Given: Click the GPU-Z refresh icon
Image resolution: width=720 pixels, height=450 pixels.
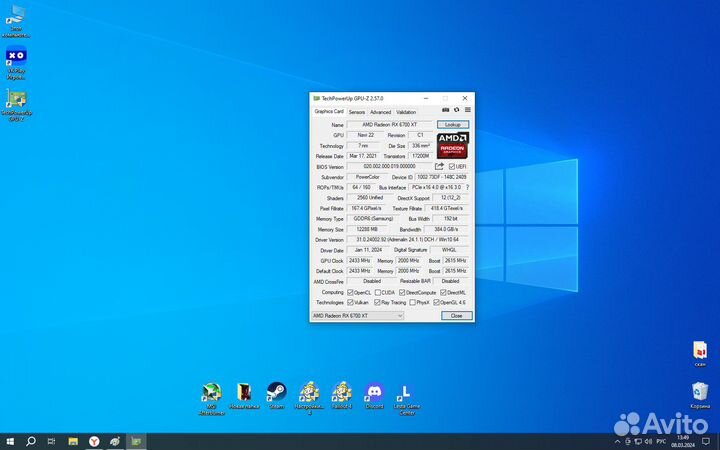Looking at the screenshot, I should [456, 110].
